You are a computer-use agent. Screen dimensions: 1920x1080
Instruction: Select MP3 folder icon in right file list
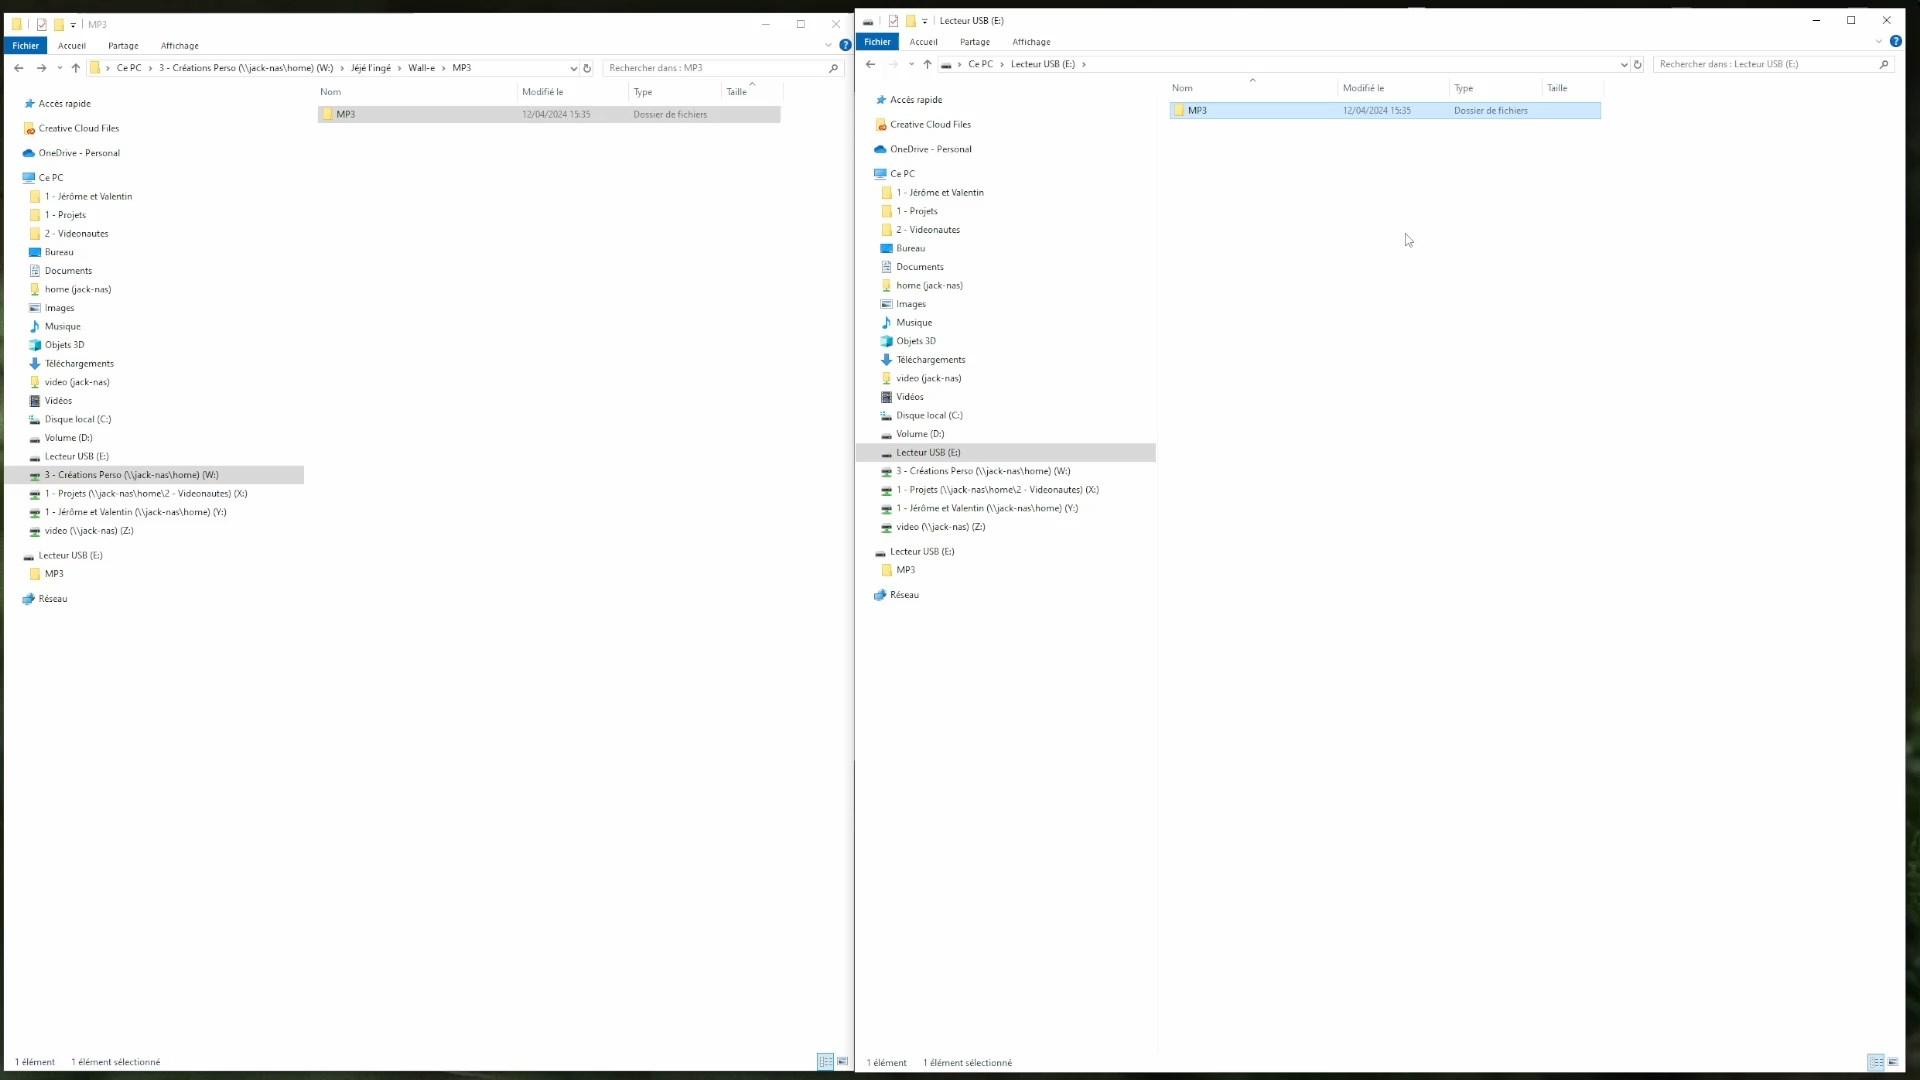pos(1179,110)
